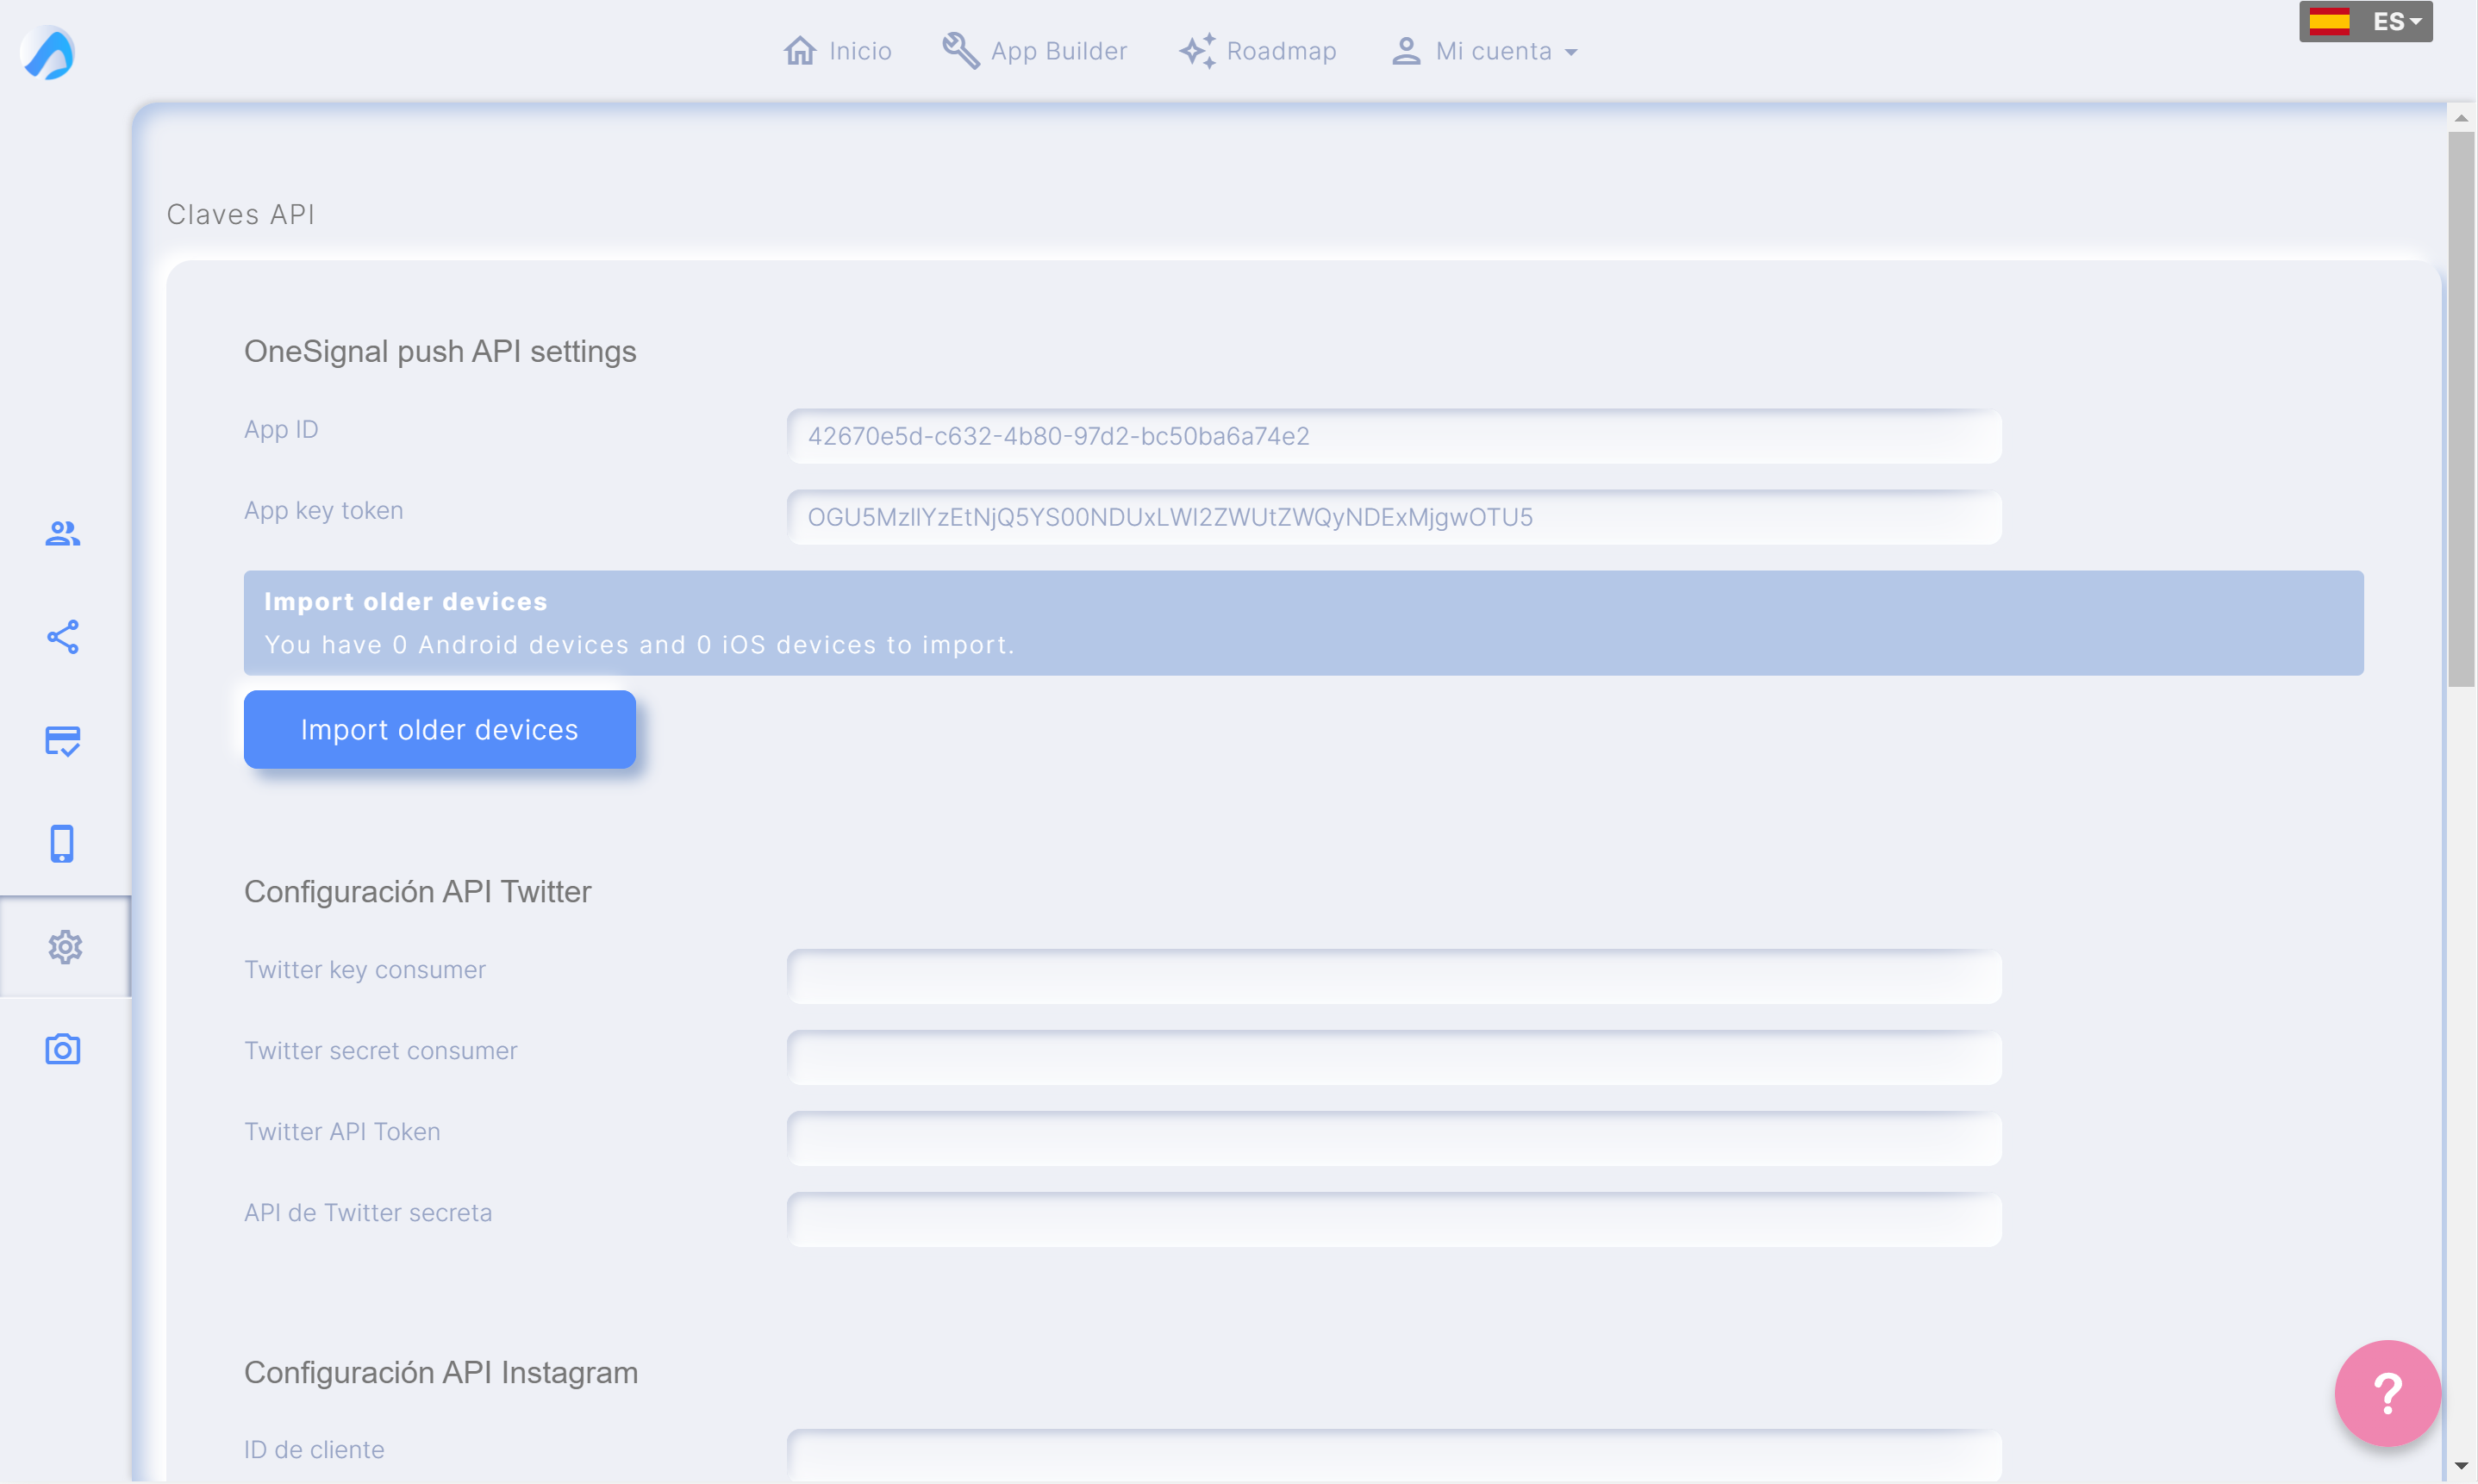This screenshot has width=2478, height=1484.
Task: Click the Spanish flag icon
Action: pyautogui.click(x=2329, y=21)
